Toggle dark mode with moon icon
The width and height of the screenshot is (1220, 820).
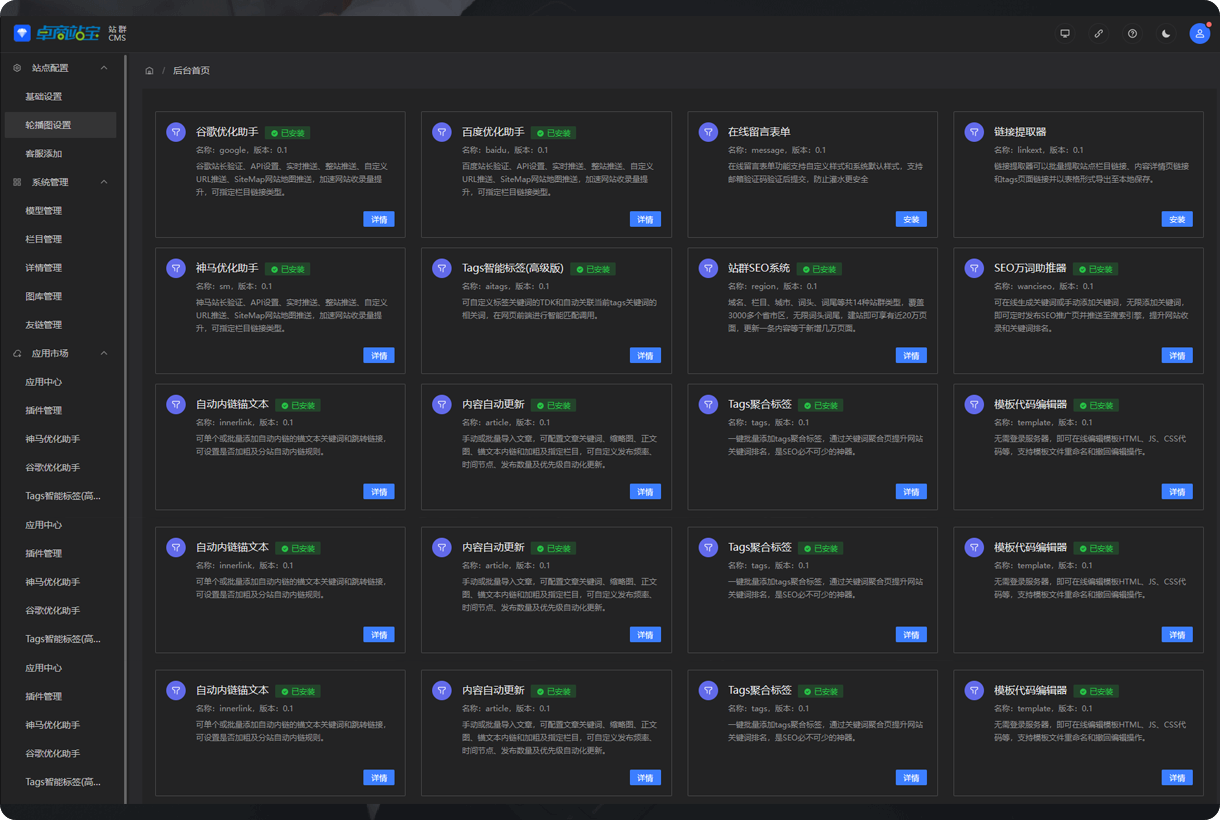click(1166, 33)
